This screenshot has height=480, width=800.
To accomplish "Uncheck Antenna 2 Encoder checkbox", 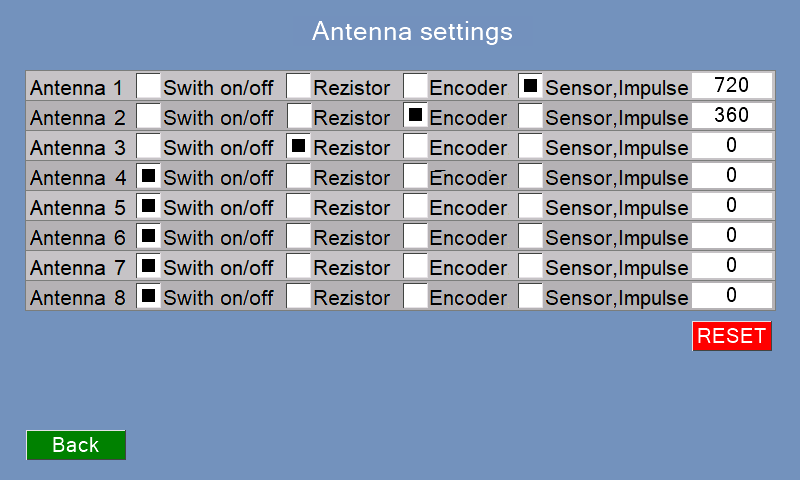I will pyautogui.click(x=415, y=116).
